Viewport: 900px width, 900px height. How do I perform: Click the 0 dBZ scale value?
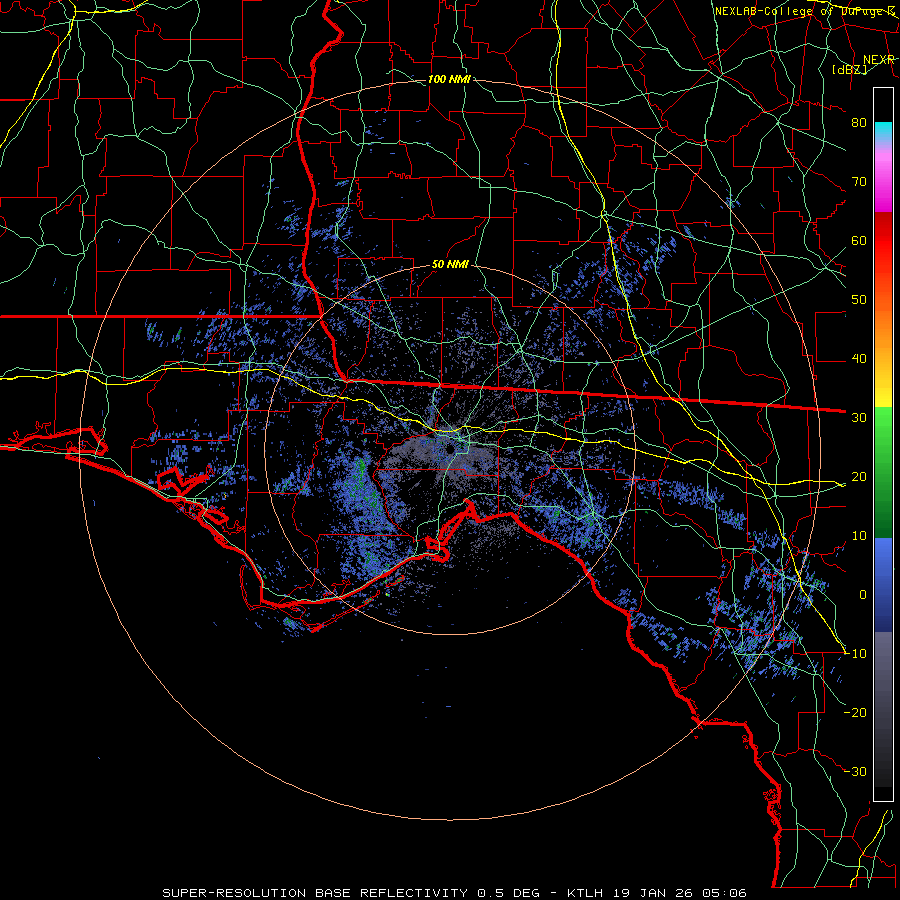862,595
